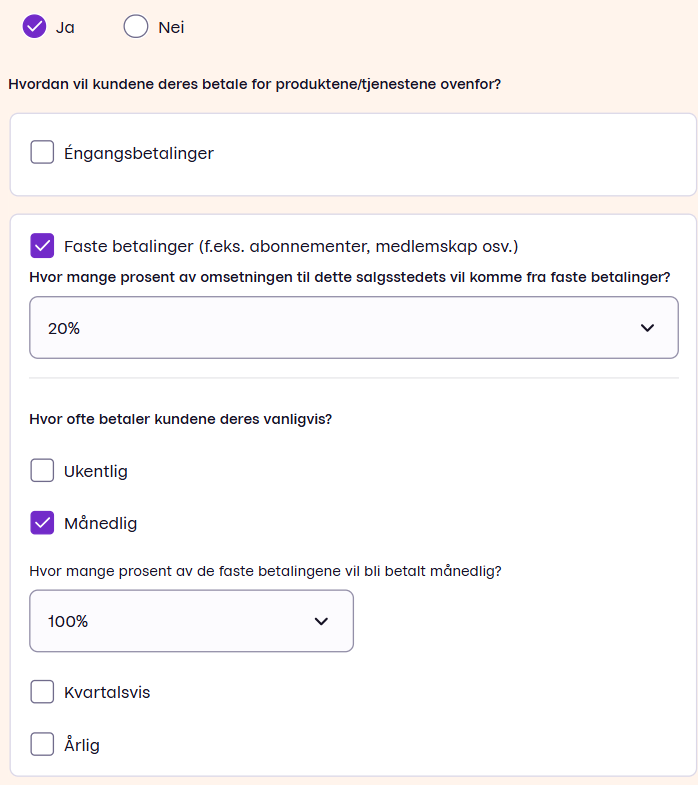Image resolution: width=698 pixels, height=785 pixels.
Task: Click the chevron arrow in the 20% dropdown
Action: (647, 328)
